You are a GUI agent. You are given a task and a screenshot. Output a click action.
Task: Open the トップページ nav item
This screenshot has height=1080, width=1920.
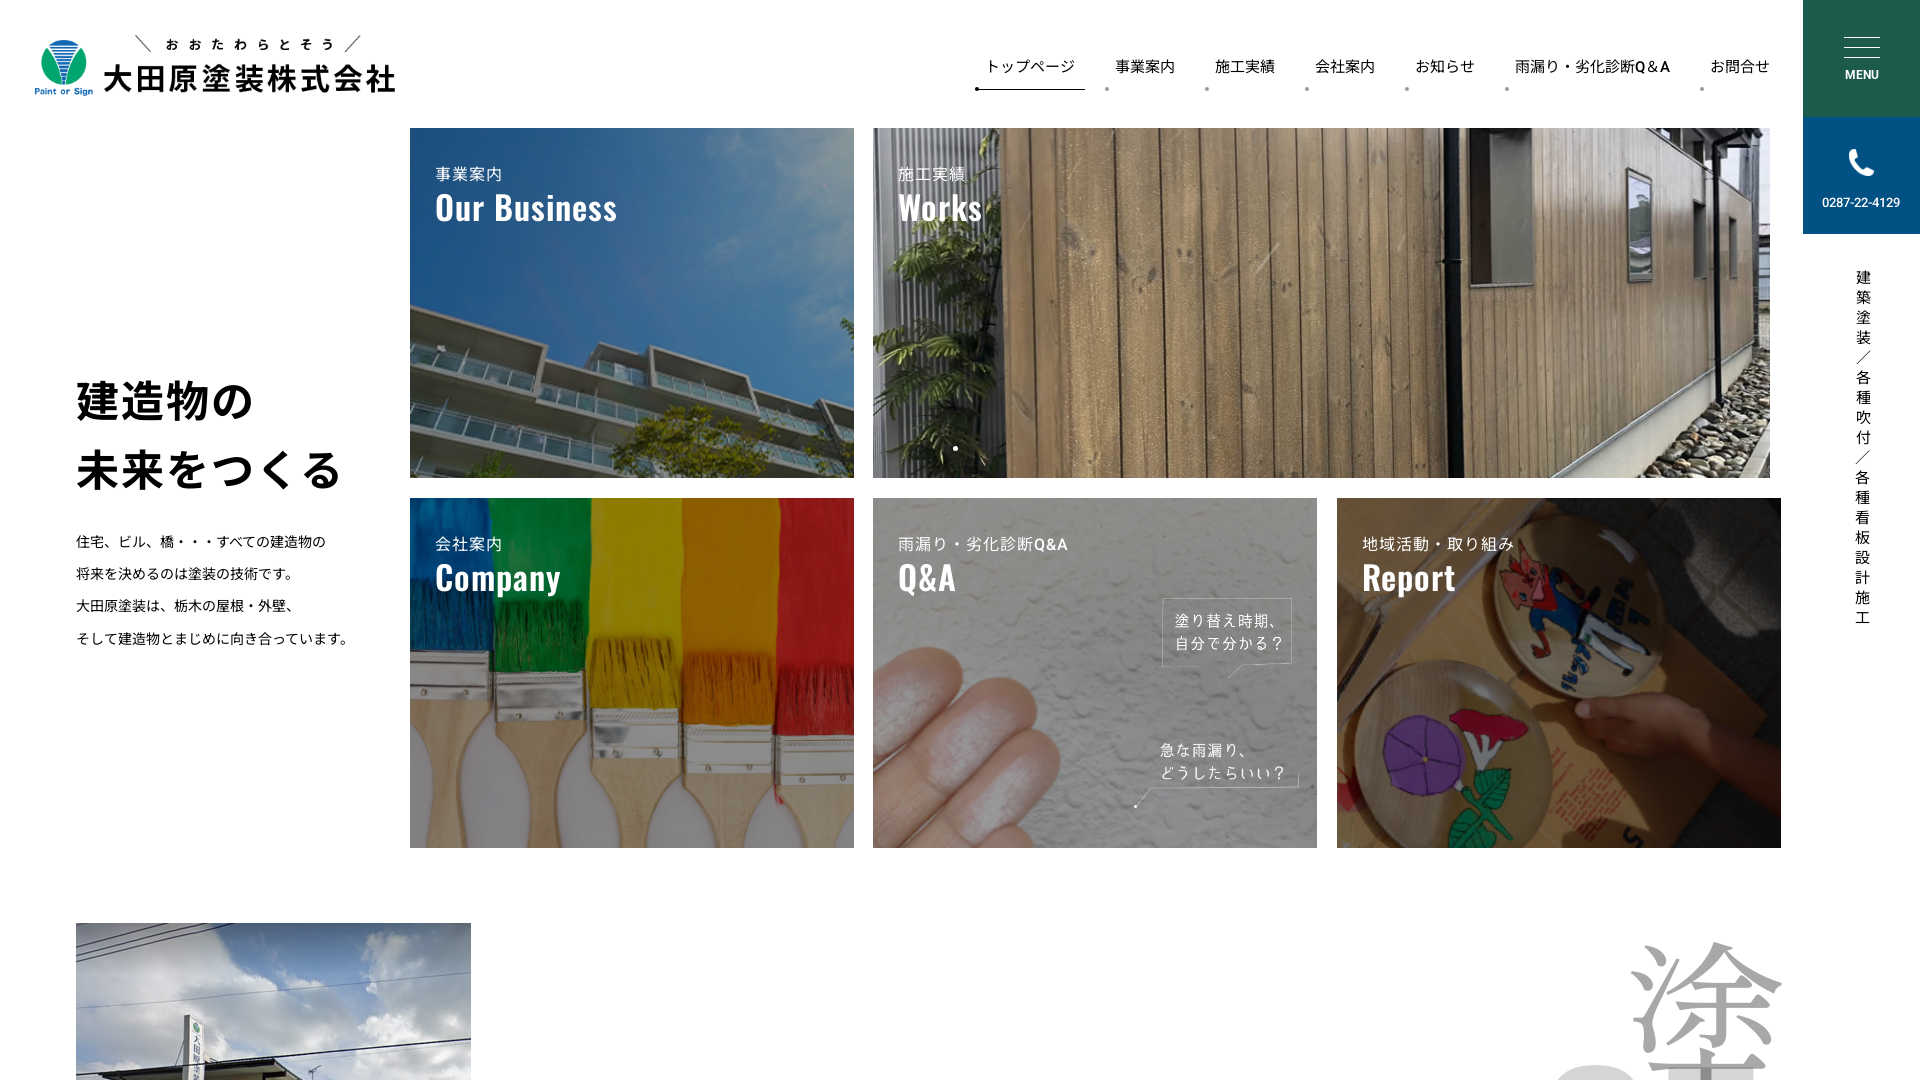click(1030, 67)
